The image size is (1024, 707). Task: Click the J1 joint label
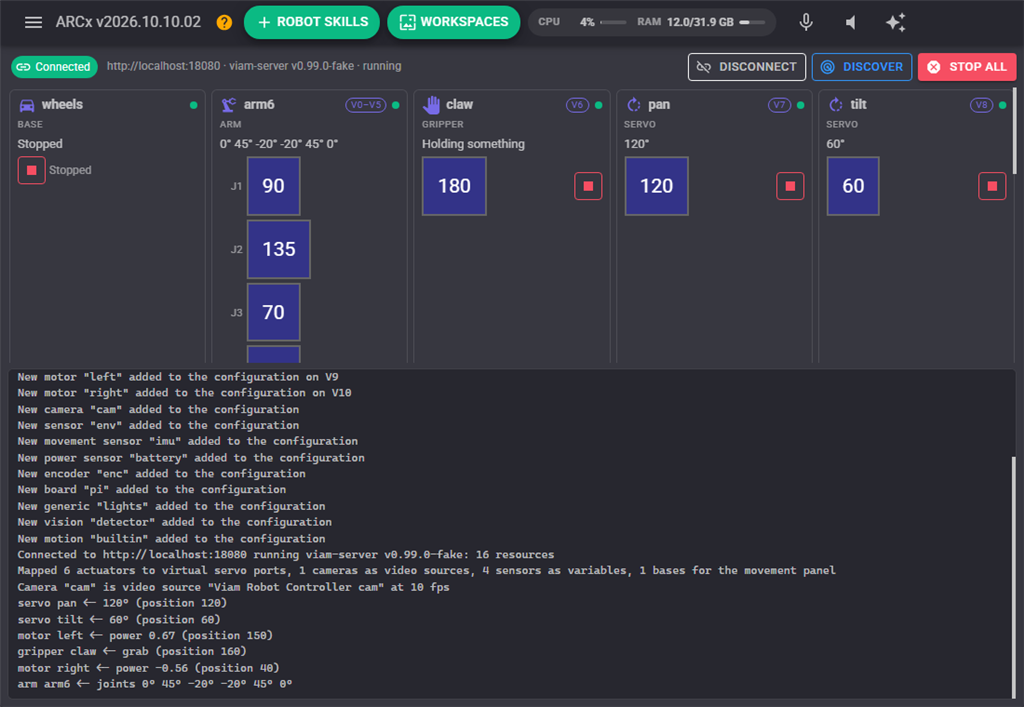[236, 187]
